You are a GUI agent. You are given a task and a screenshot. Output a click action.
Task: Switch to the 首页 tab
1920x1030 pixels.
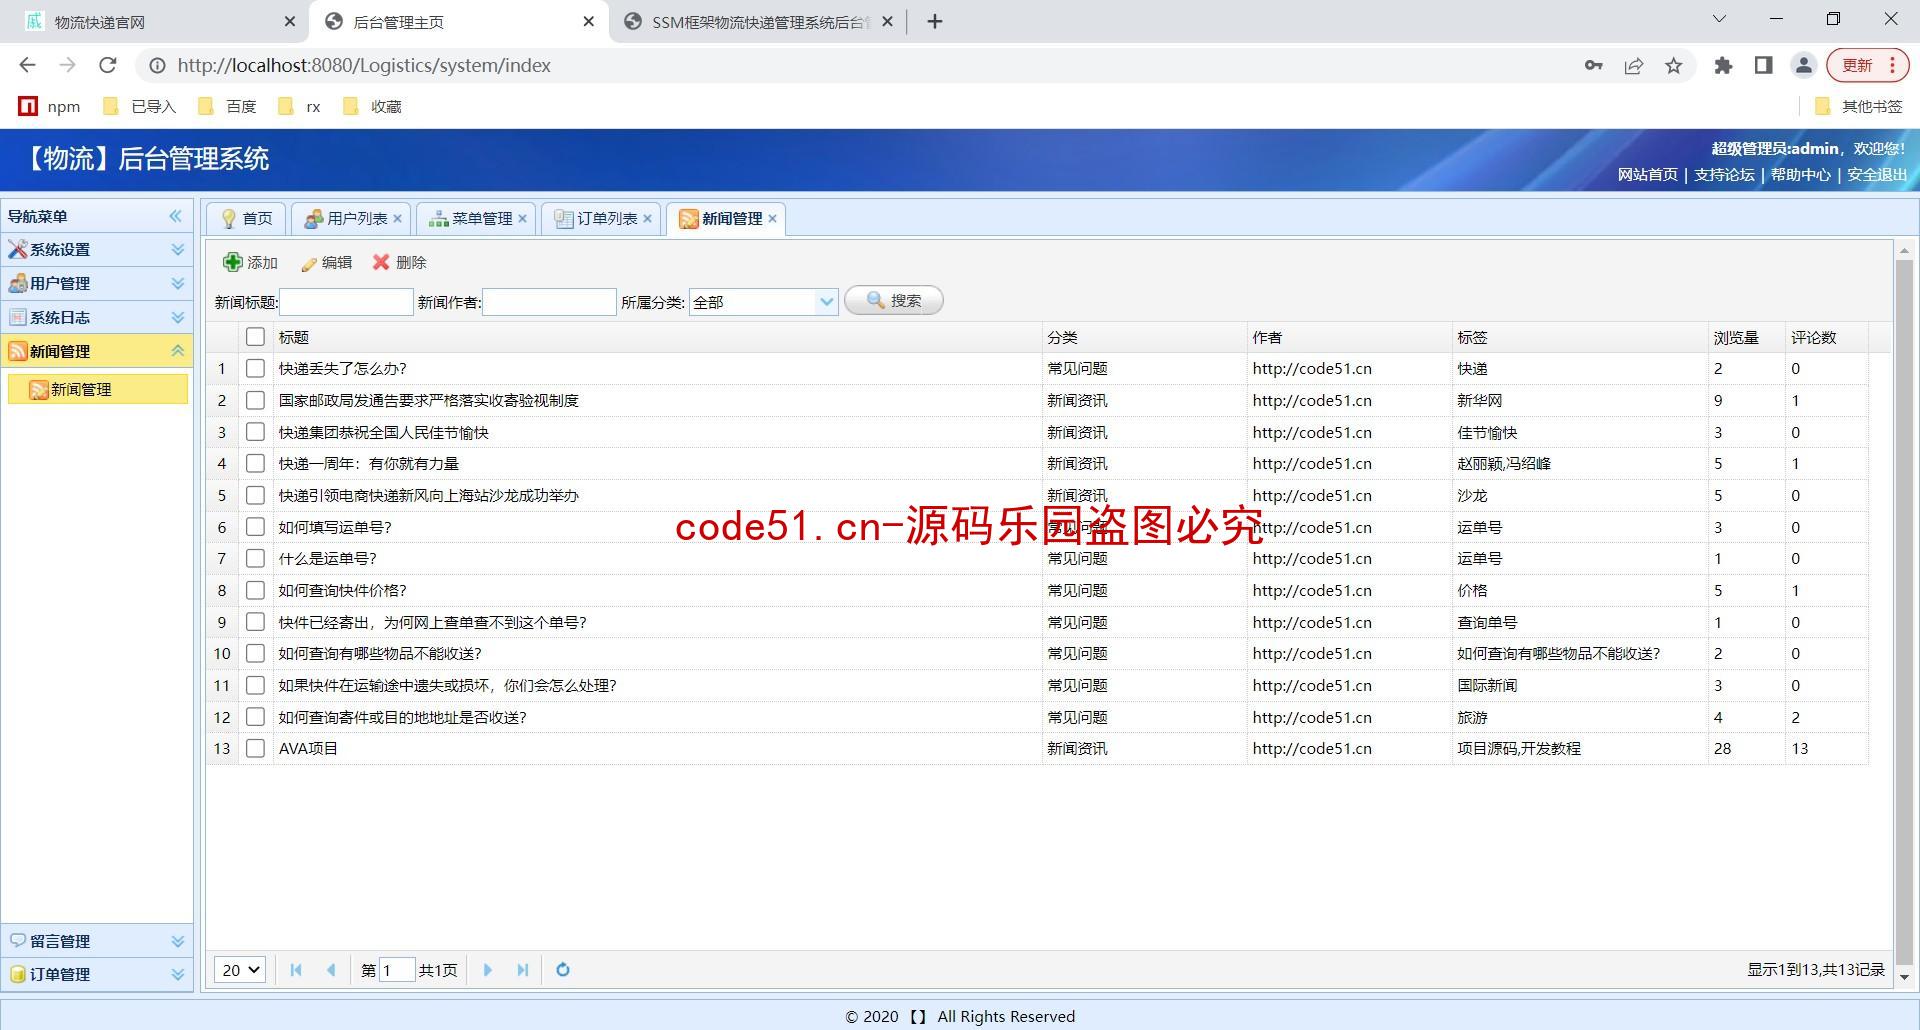pos(246,219)
